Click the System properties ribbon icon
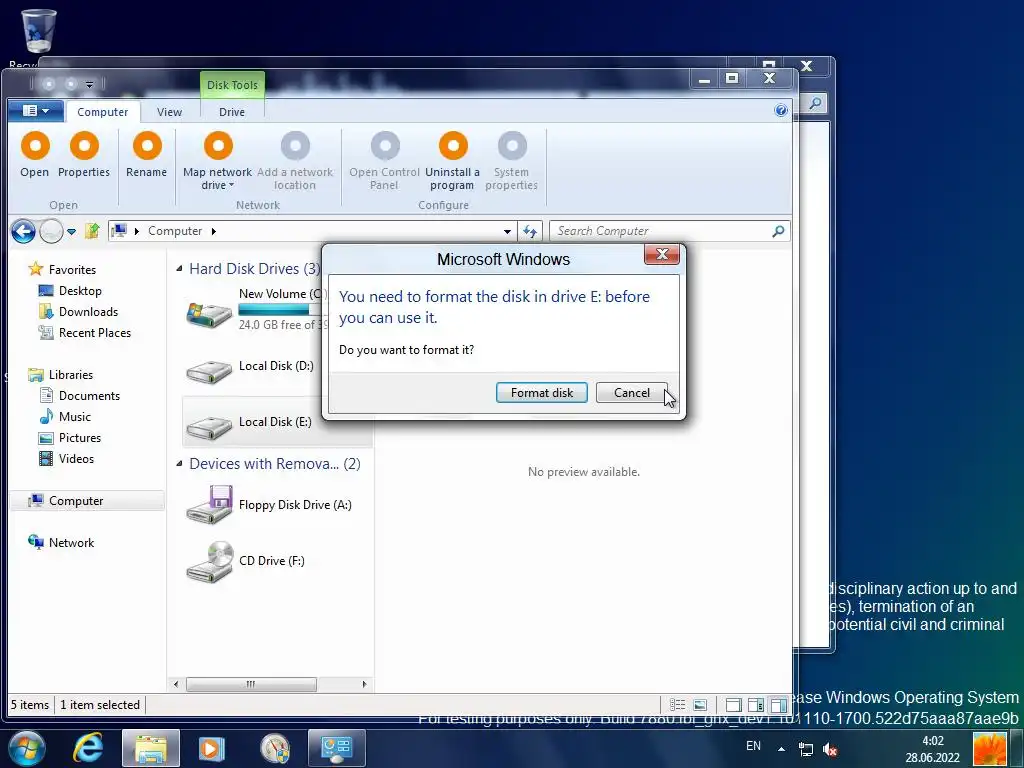The height and width of the screenshot is (768, 1024). 512,146
